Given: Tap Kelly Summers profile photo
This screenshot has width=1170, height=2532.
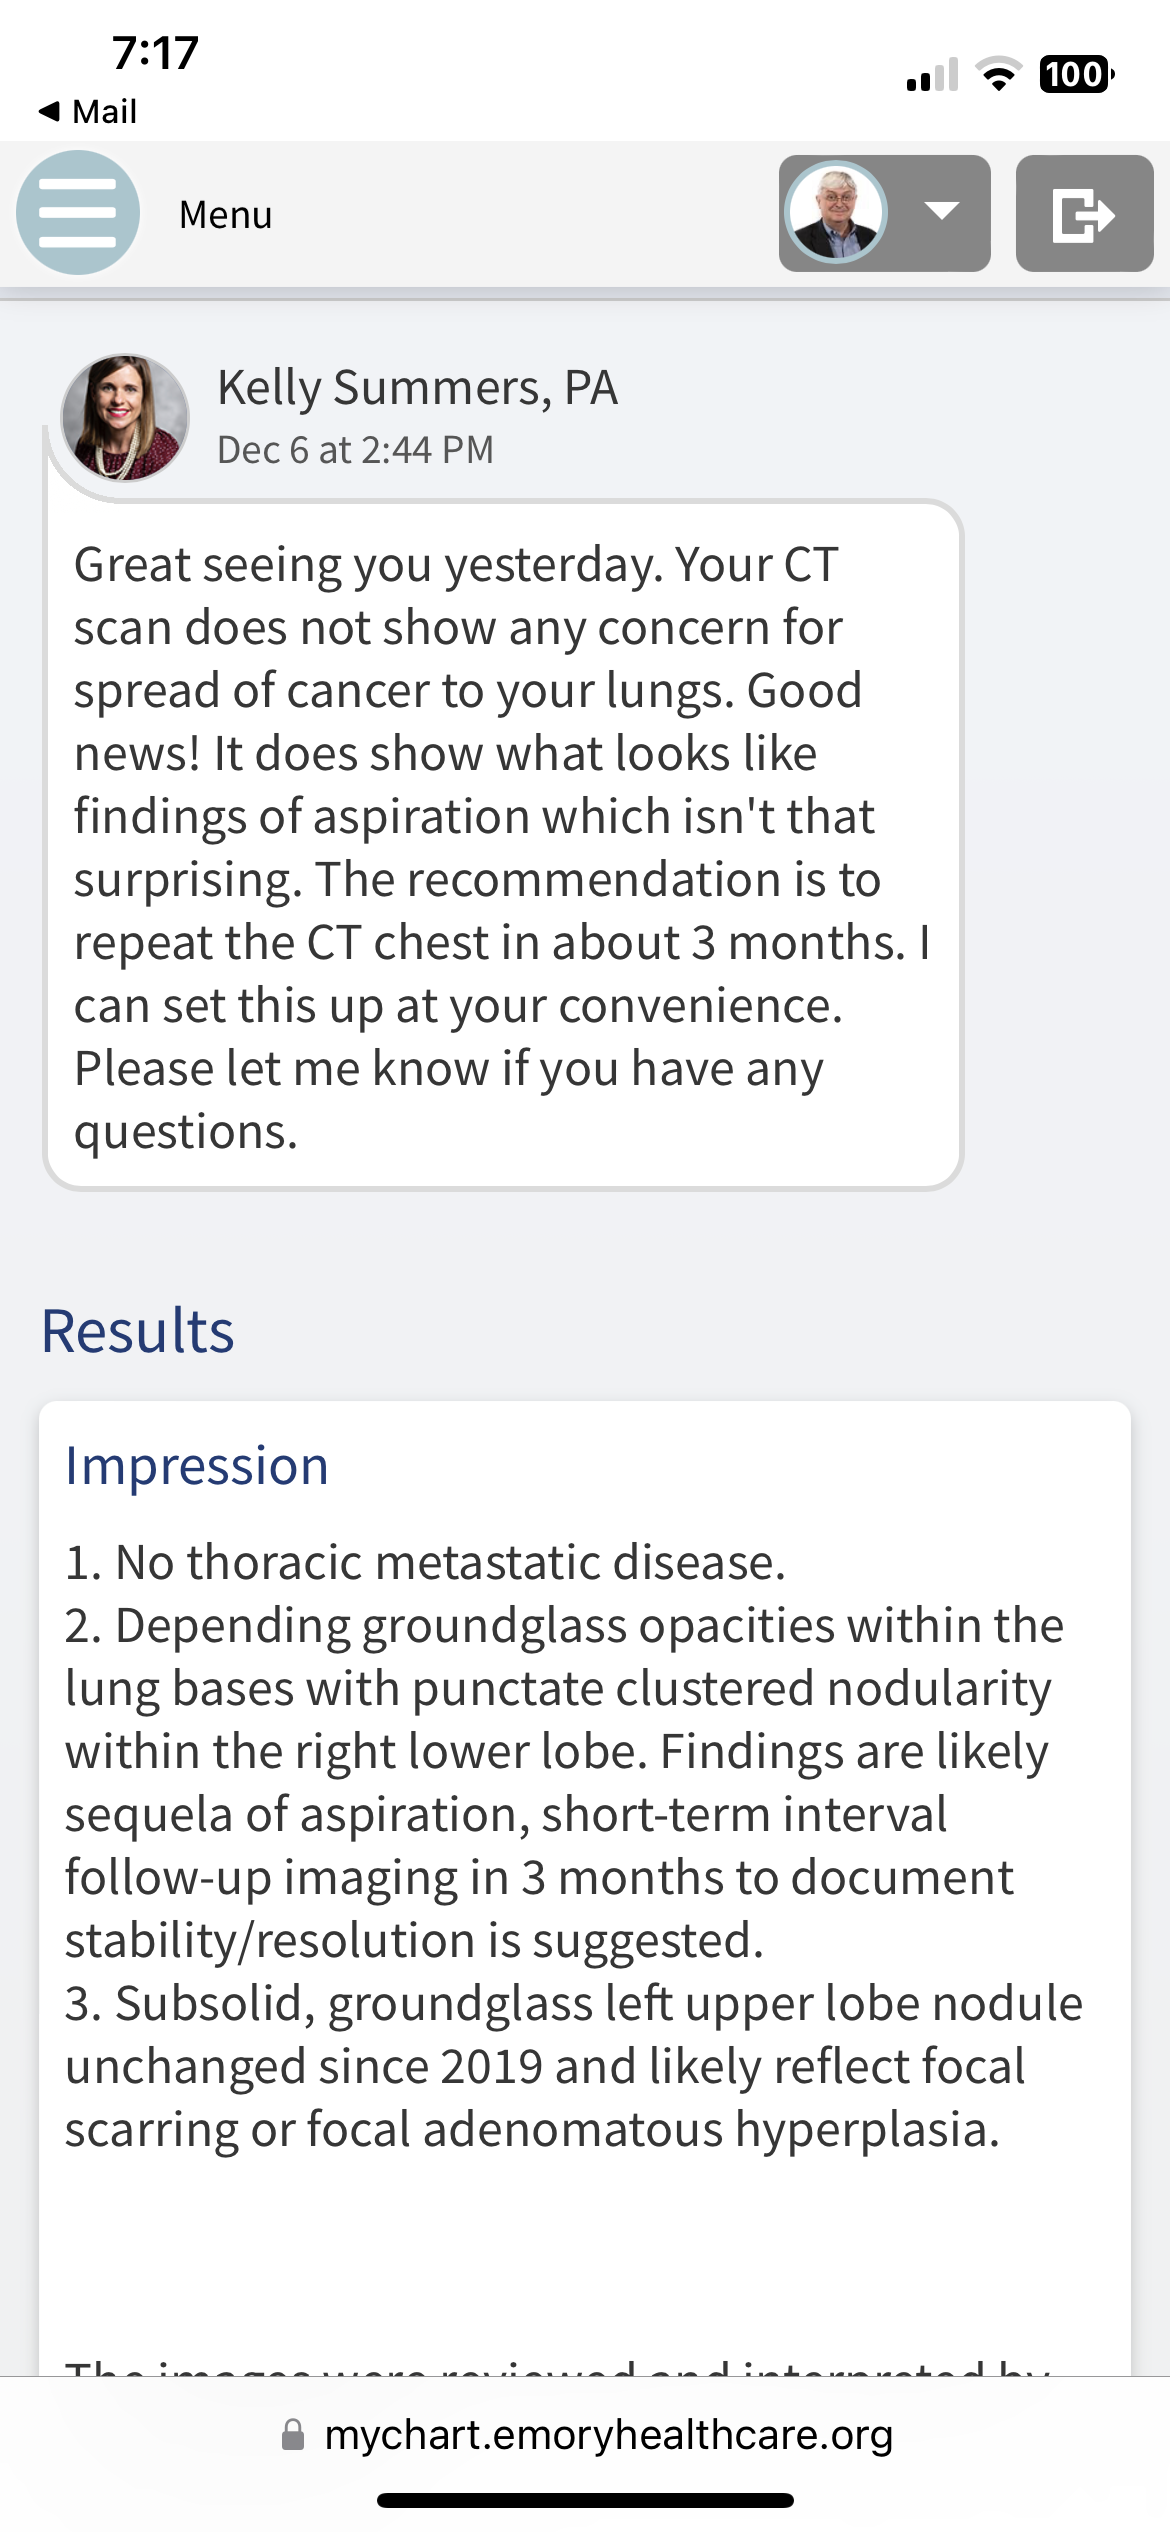Looking at the screenshot, I should click(125, 417).
